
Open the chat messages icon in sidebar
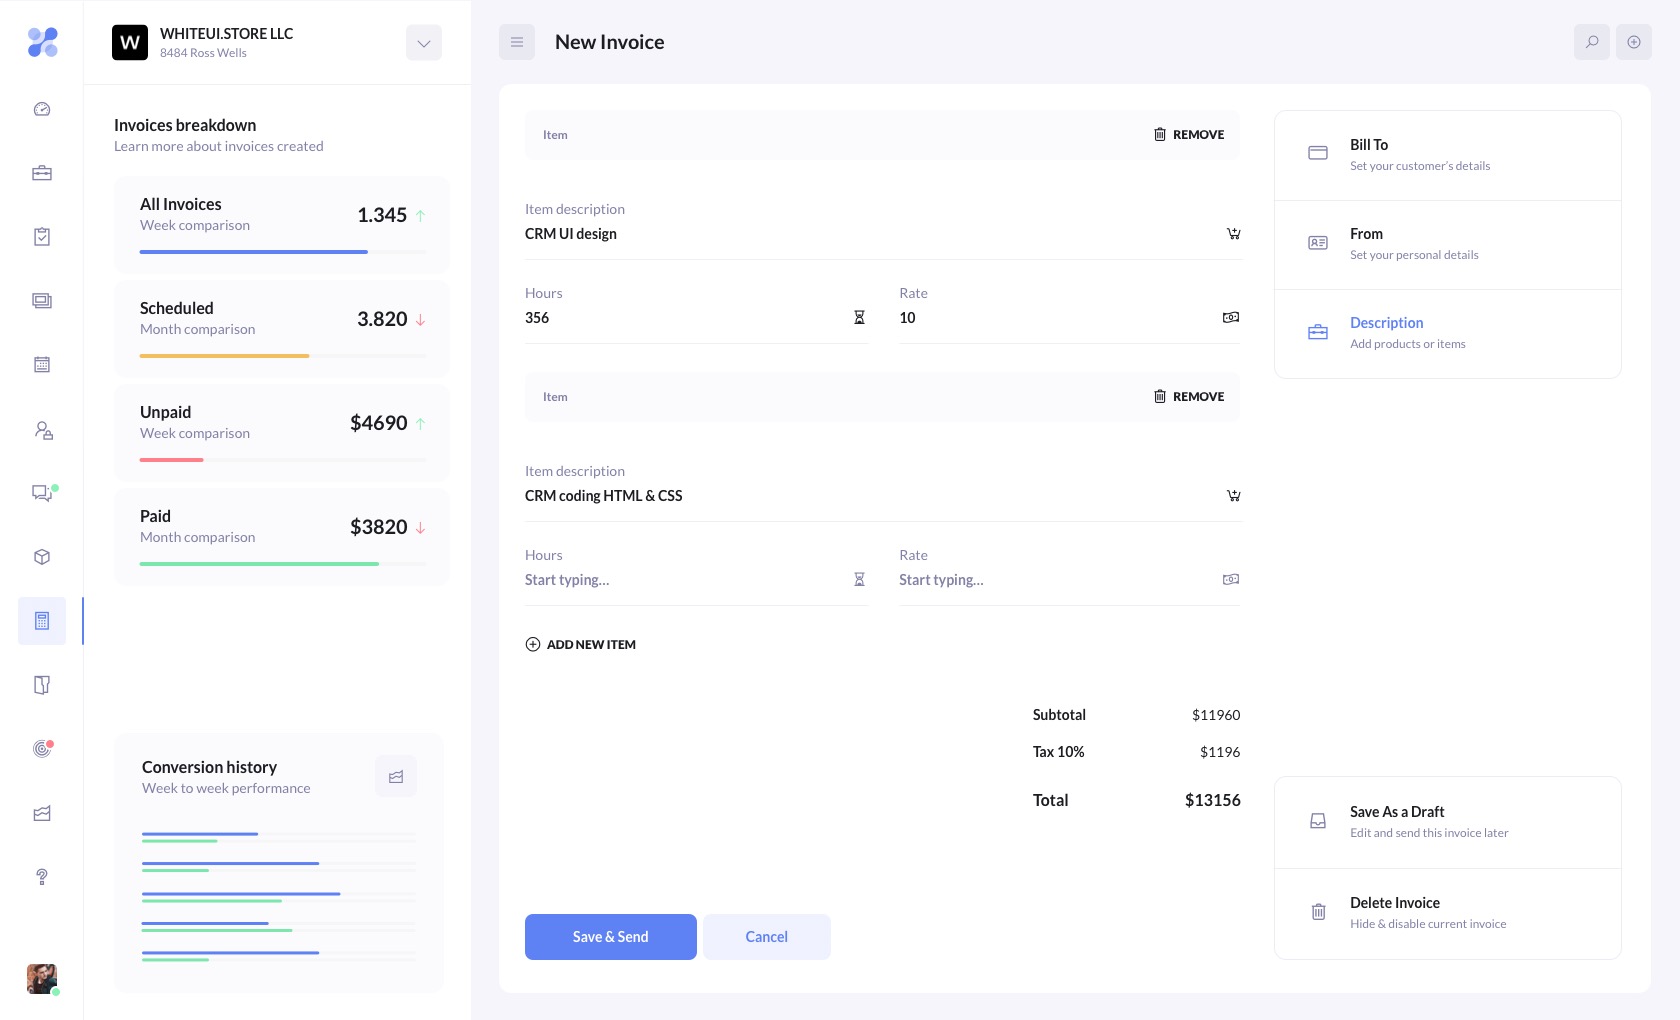44,492
